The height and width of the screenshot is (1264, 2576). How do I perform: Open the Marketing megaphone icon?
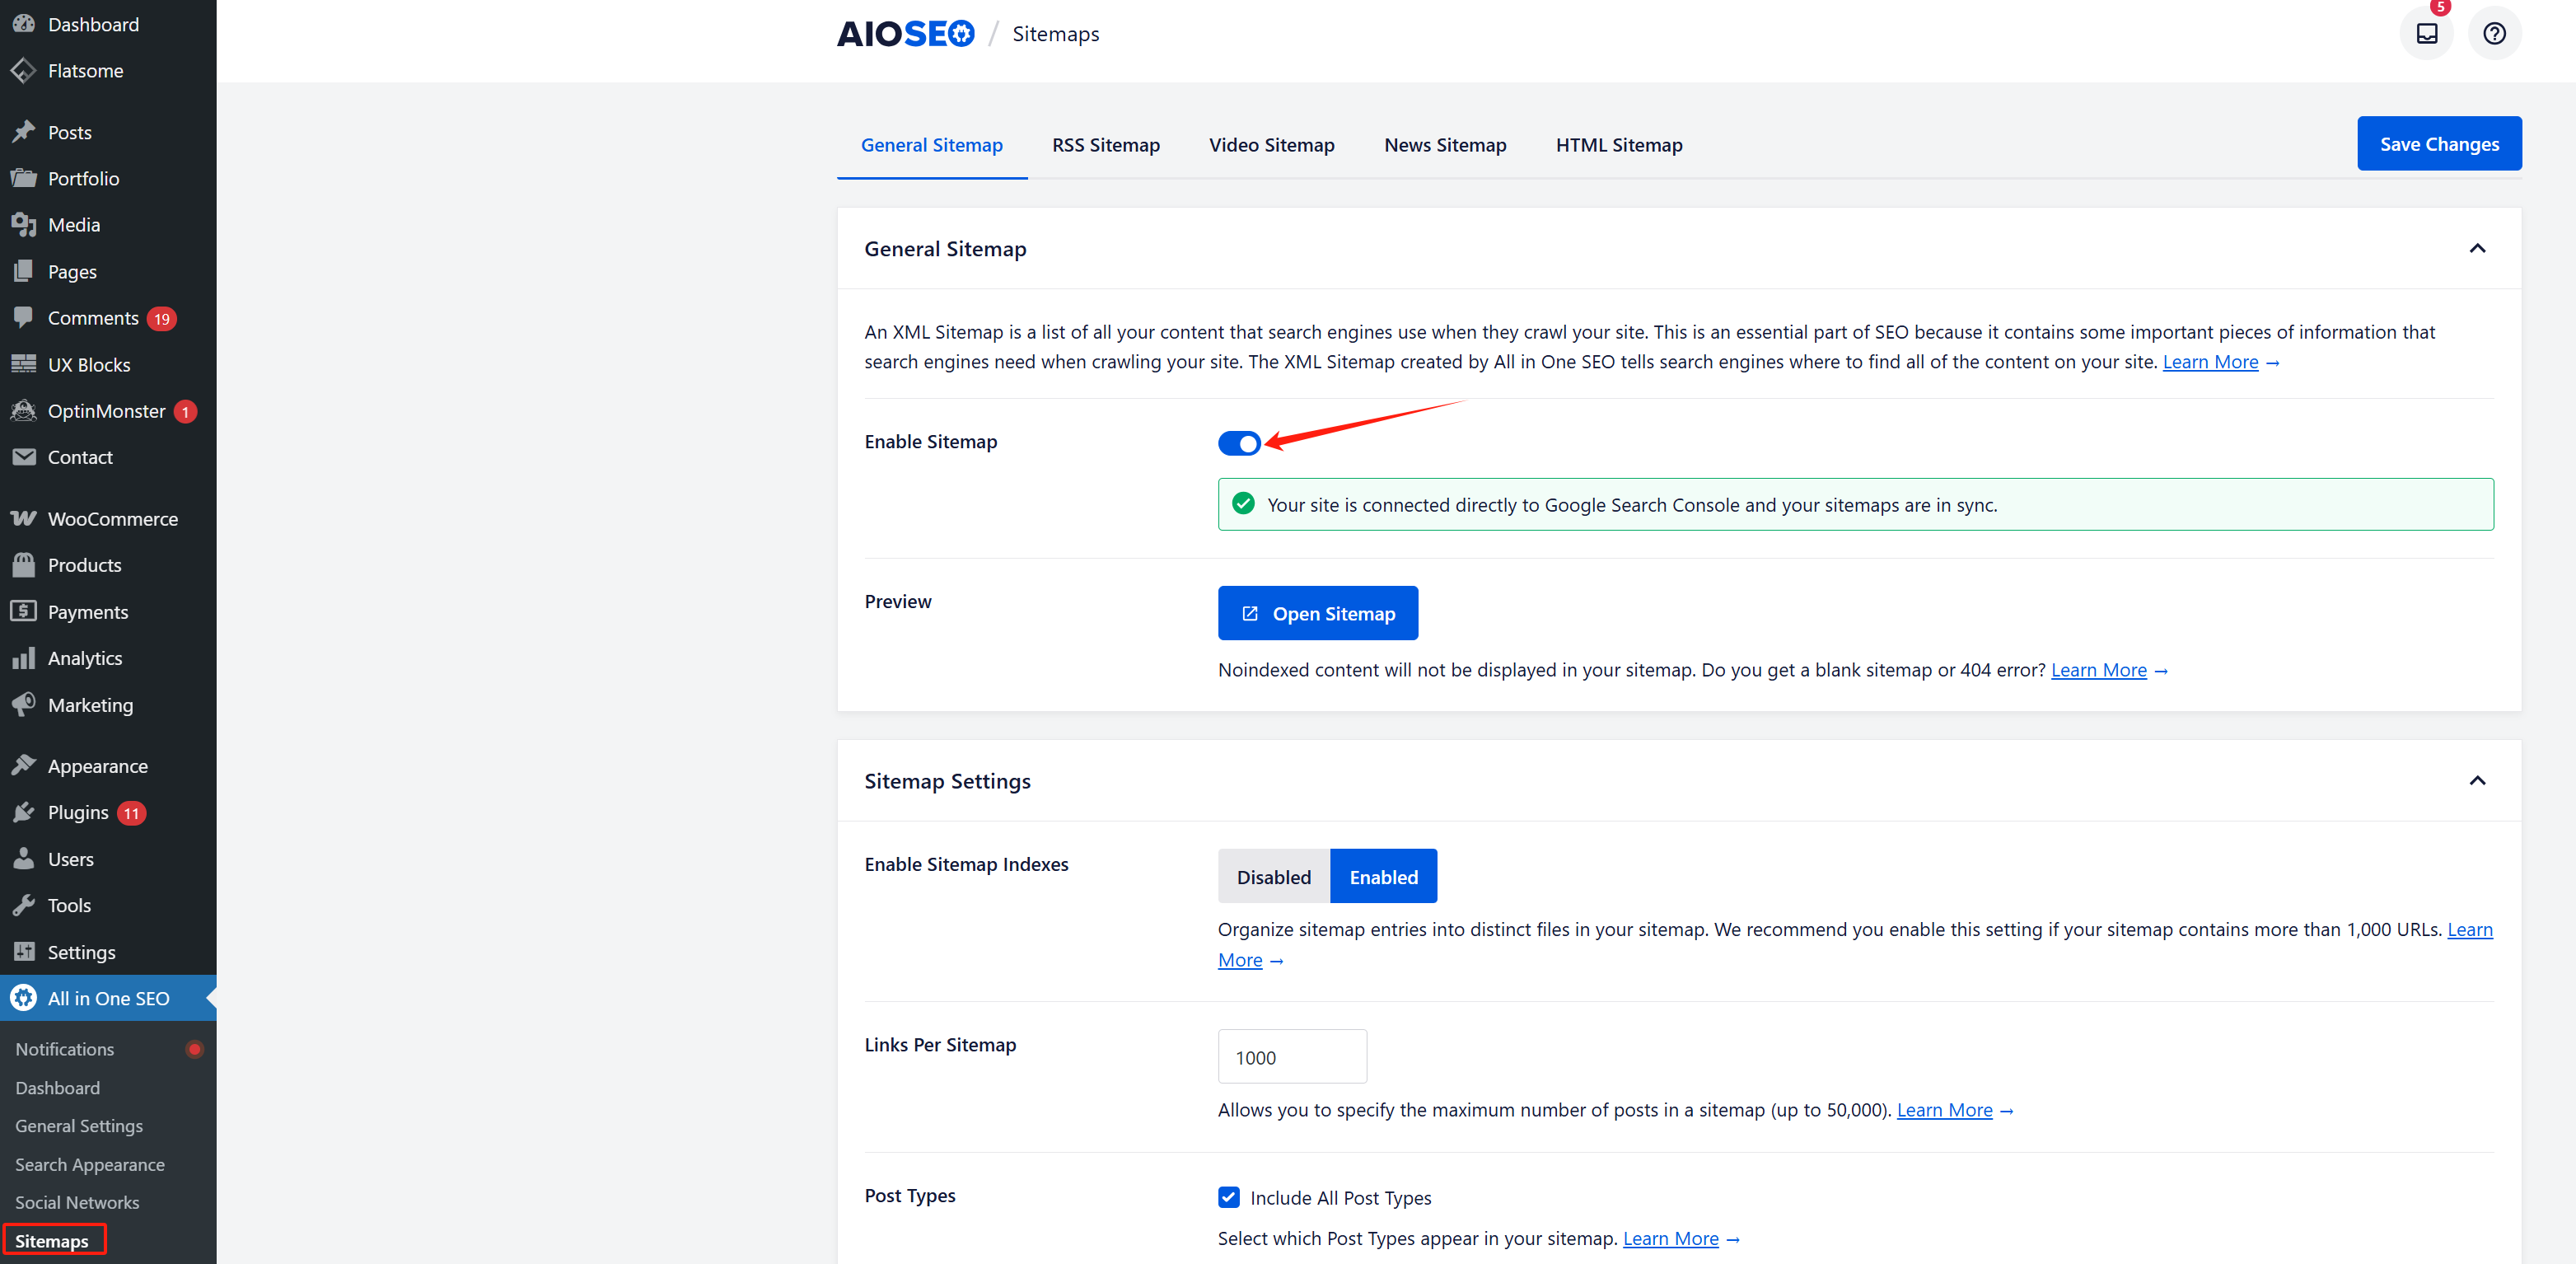pos(24,704)
